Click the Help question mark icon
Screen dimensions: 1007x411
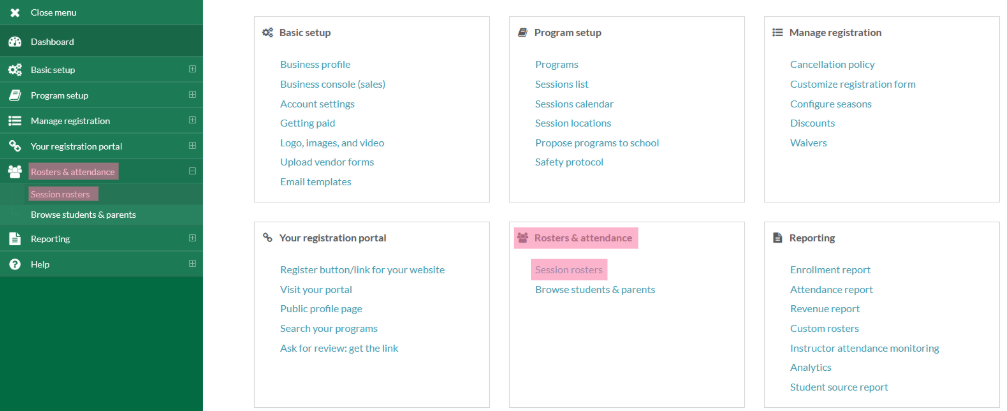click(x=14, y=264)
